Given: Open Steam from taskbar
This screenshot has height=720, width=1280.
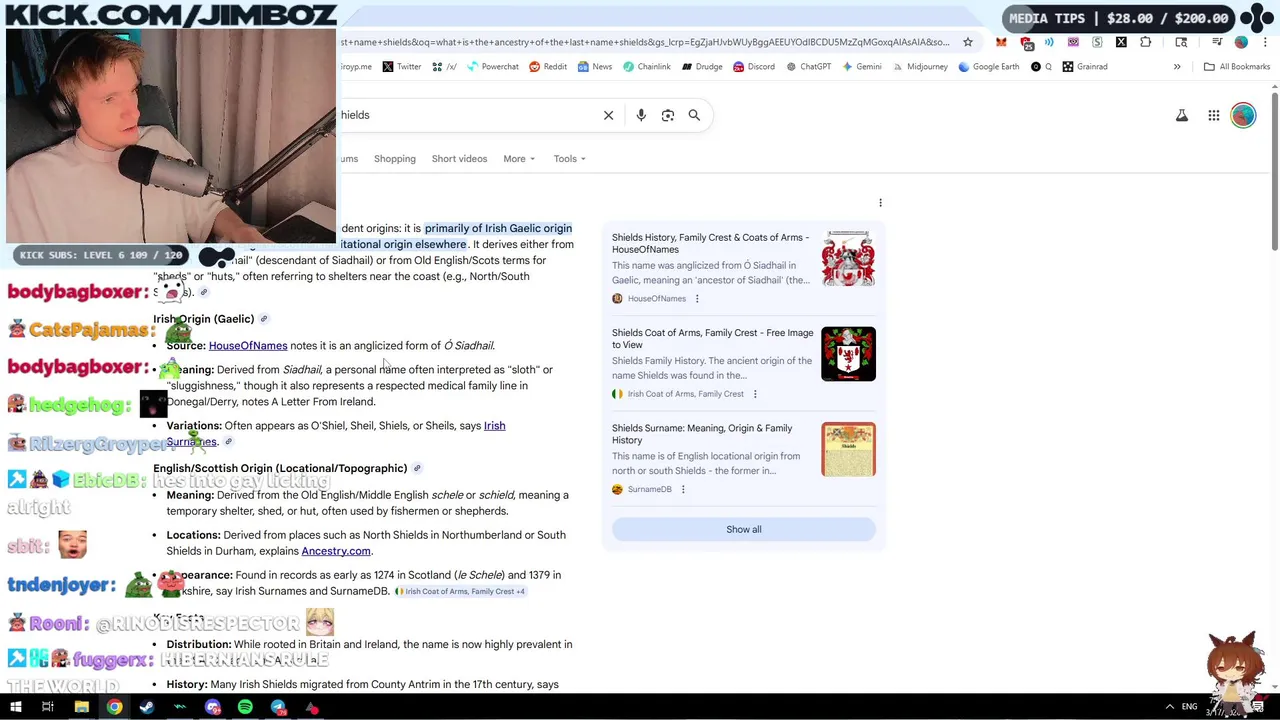Looking at the screenshot, I should (147, 707).
